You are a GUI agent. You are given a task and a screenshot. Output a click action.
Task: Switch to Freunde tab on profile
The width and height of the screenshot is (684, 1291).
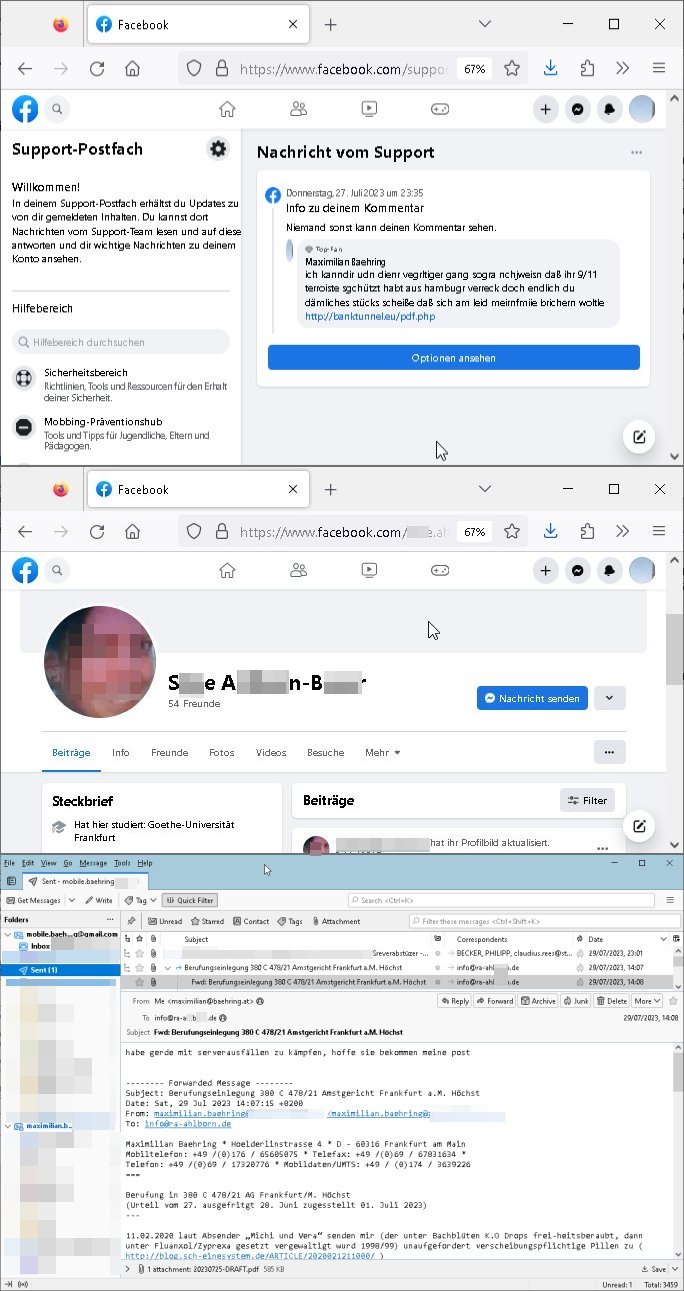[x=169, y=752]
